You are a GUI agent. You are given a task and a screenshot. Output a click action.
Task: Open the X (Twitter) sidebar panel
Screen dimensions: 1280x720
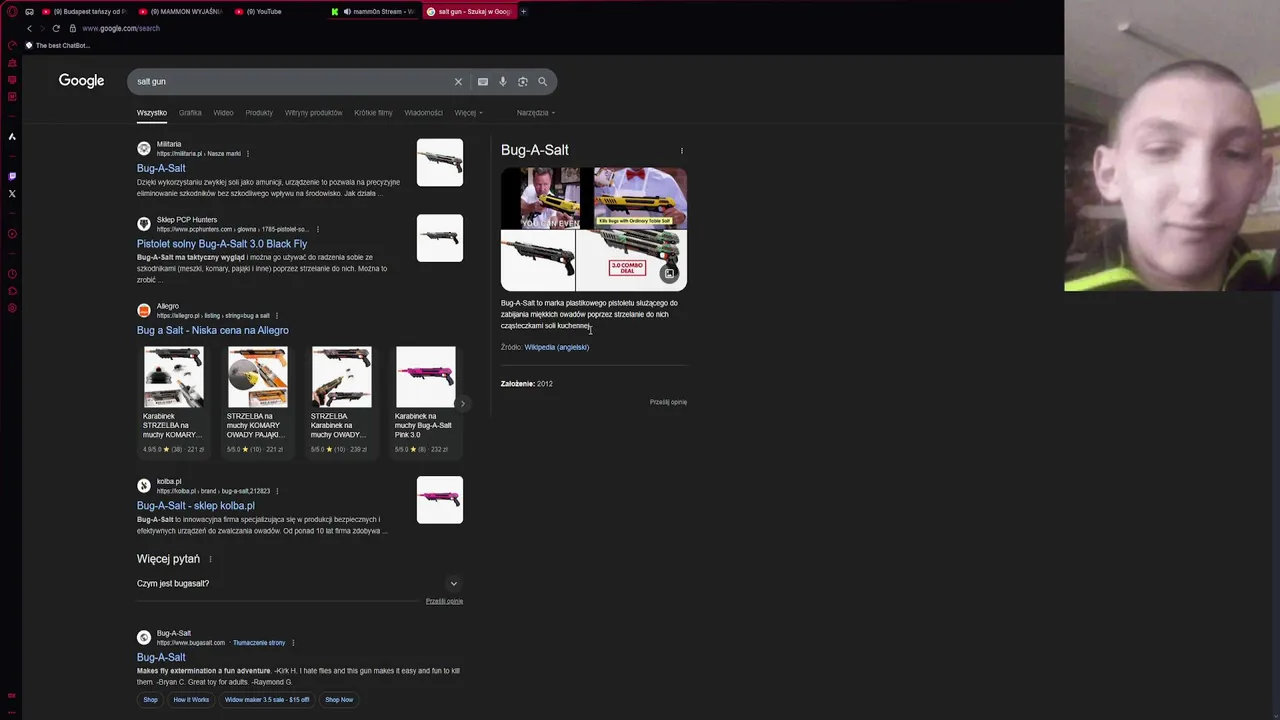[12, 193]
